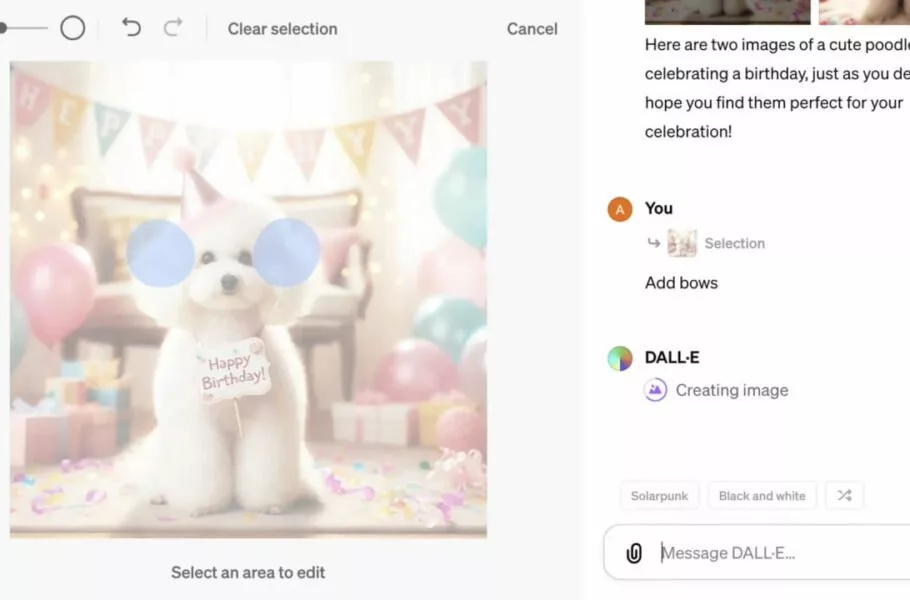Image resolution: width=910 pixels, height=600 pixels.
Task: Open the Selection thumbnail in the message
Action: [682, 243]
